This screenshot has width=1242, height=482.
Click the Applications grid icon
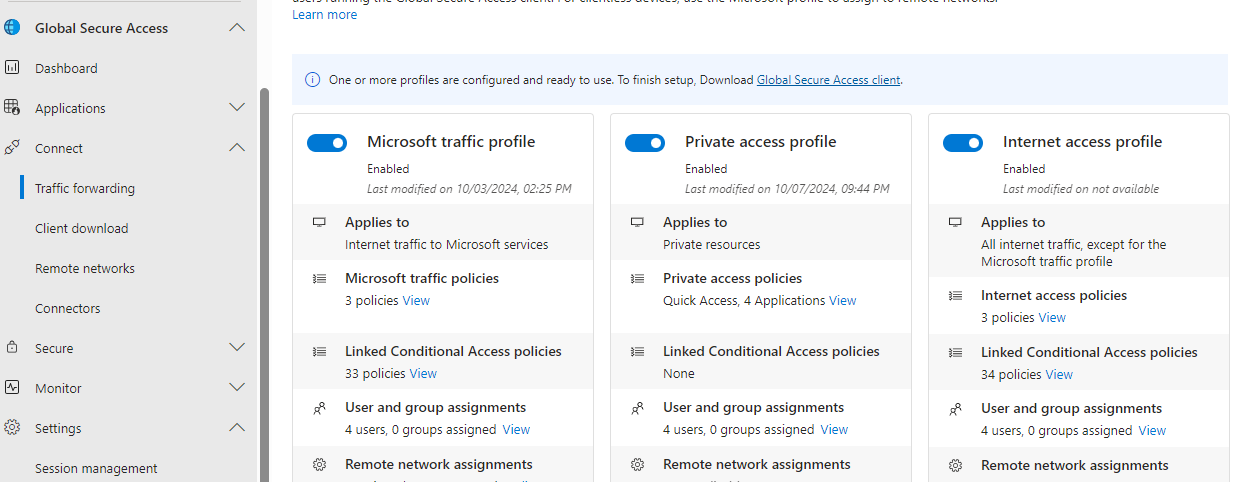tap(12, 108)
